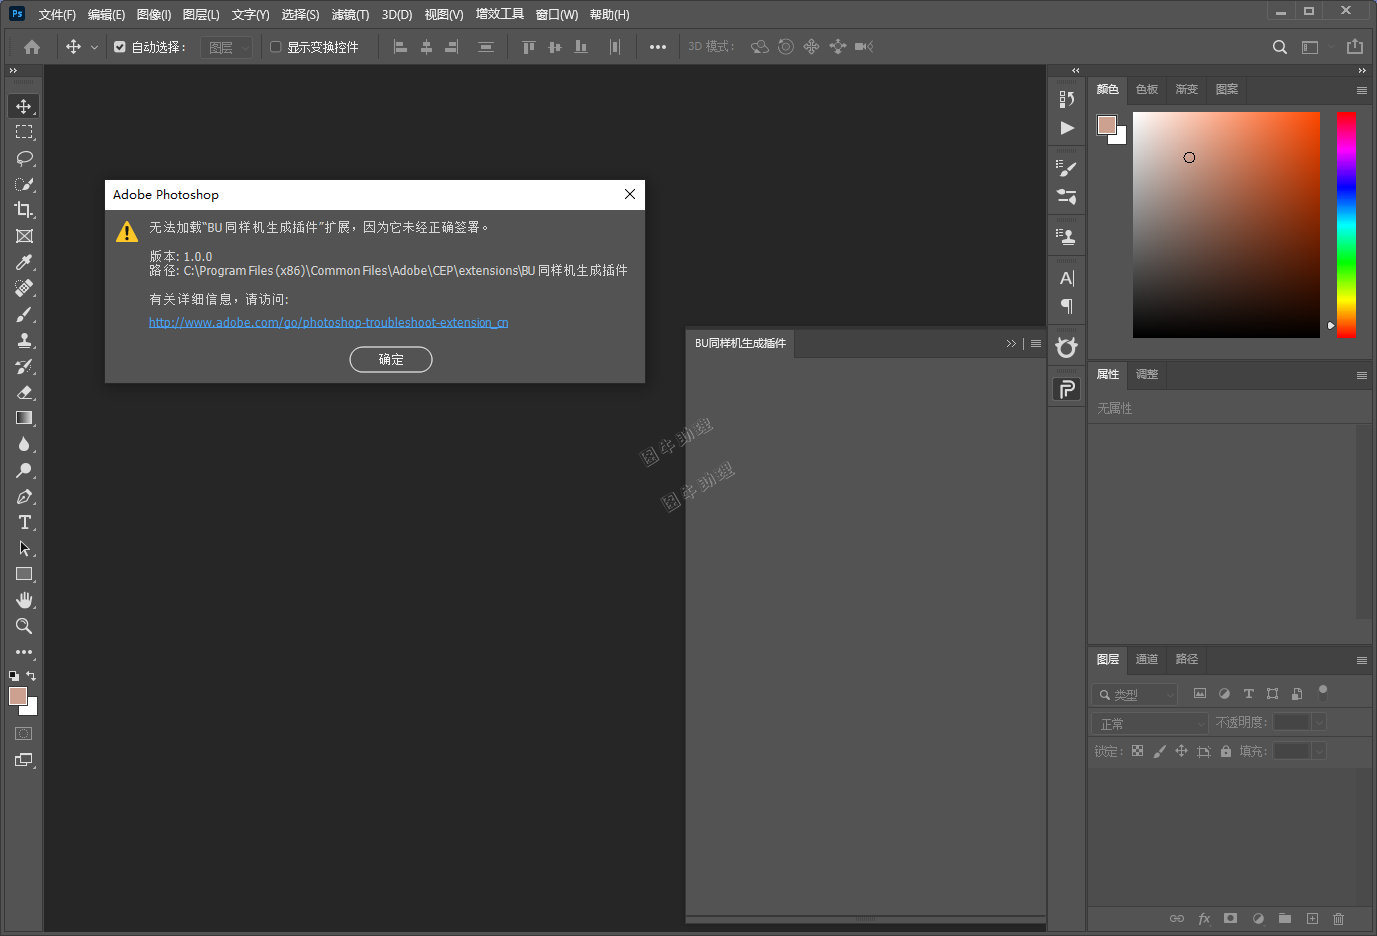Open the 滤镜(T) menu

350,15
